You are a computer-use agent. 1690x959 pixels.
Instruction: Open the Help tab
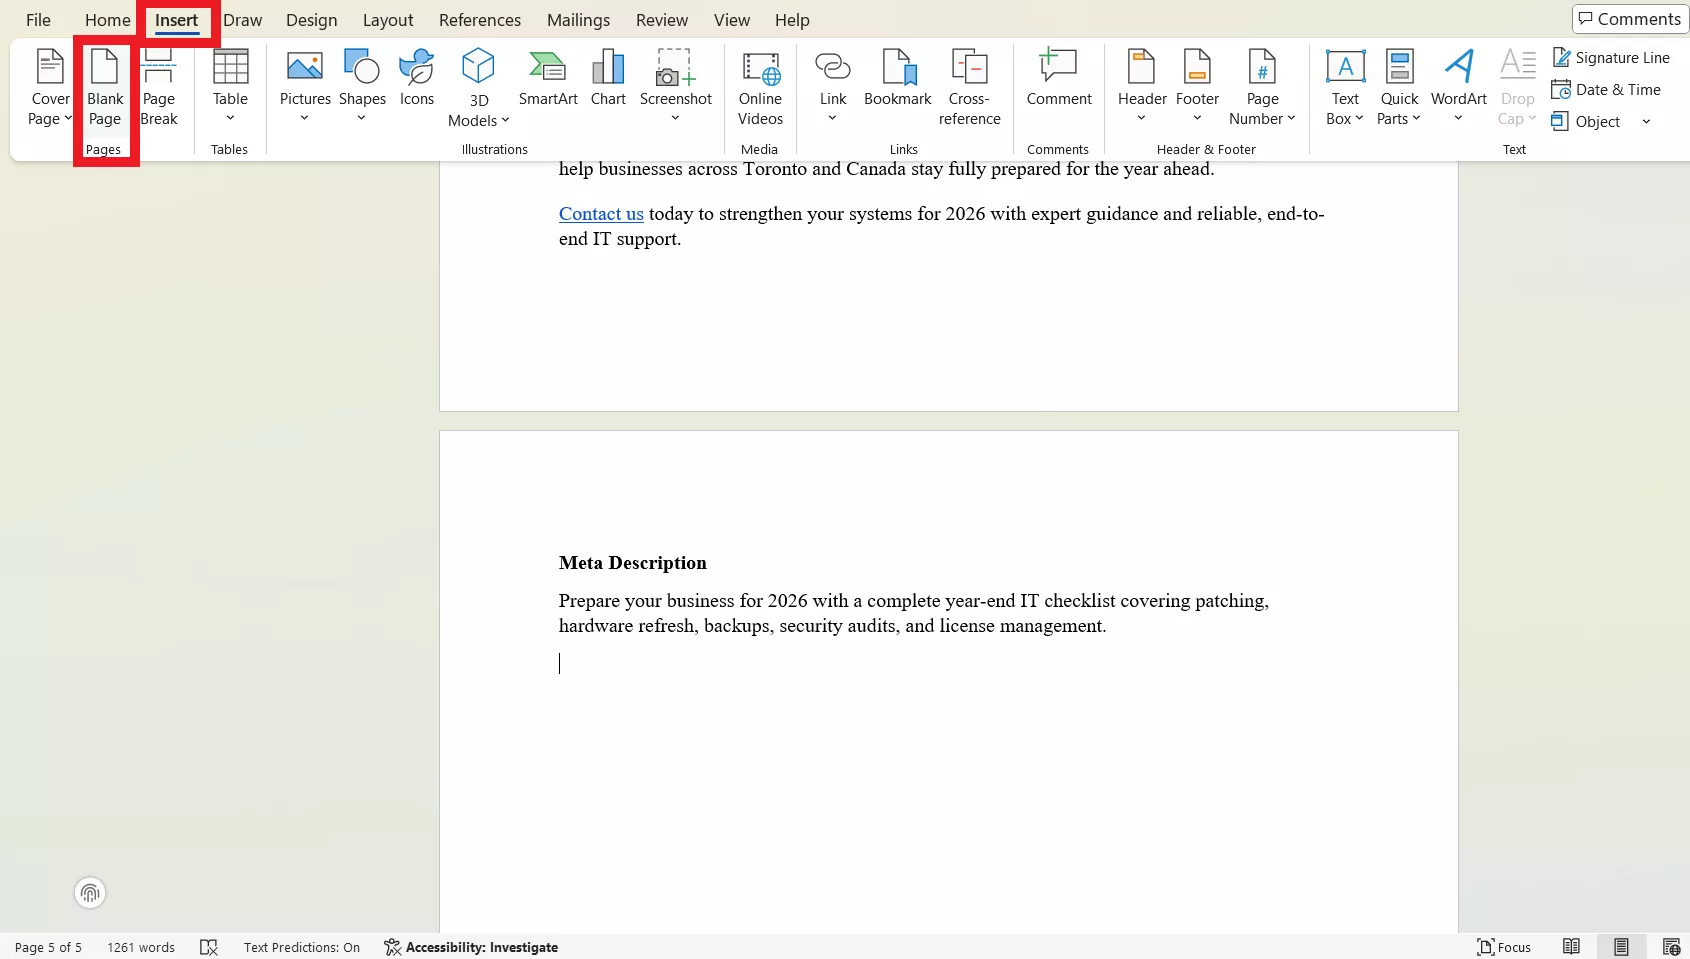792,20
